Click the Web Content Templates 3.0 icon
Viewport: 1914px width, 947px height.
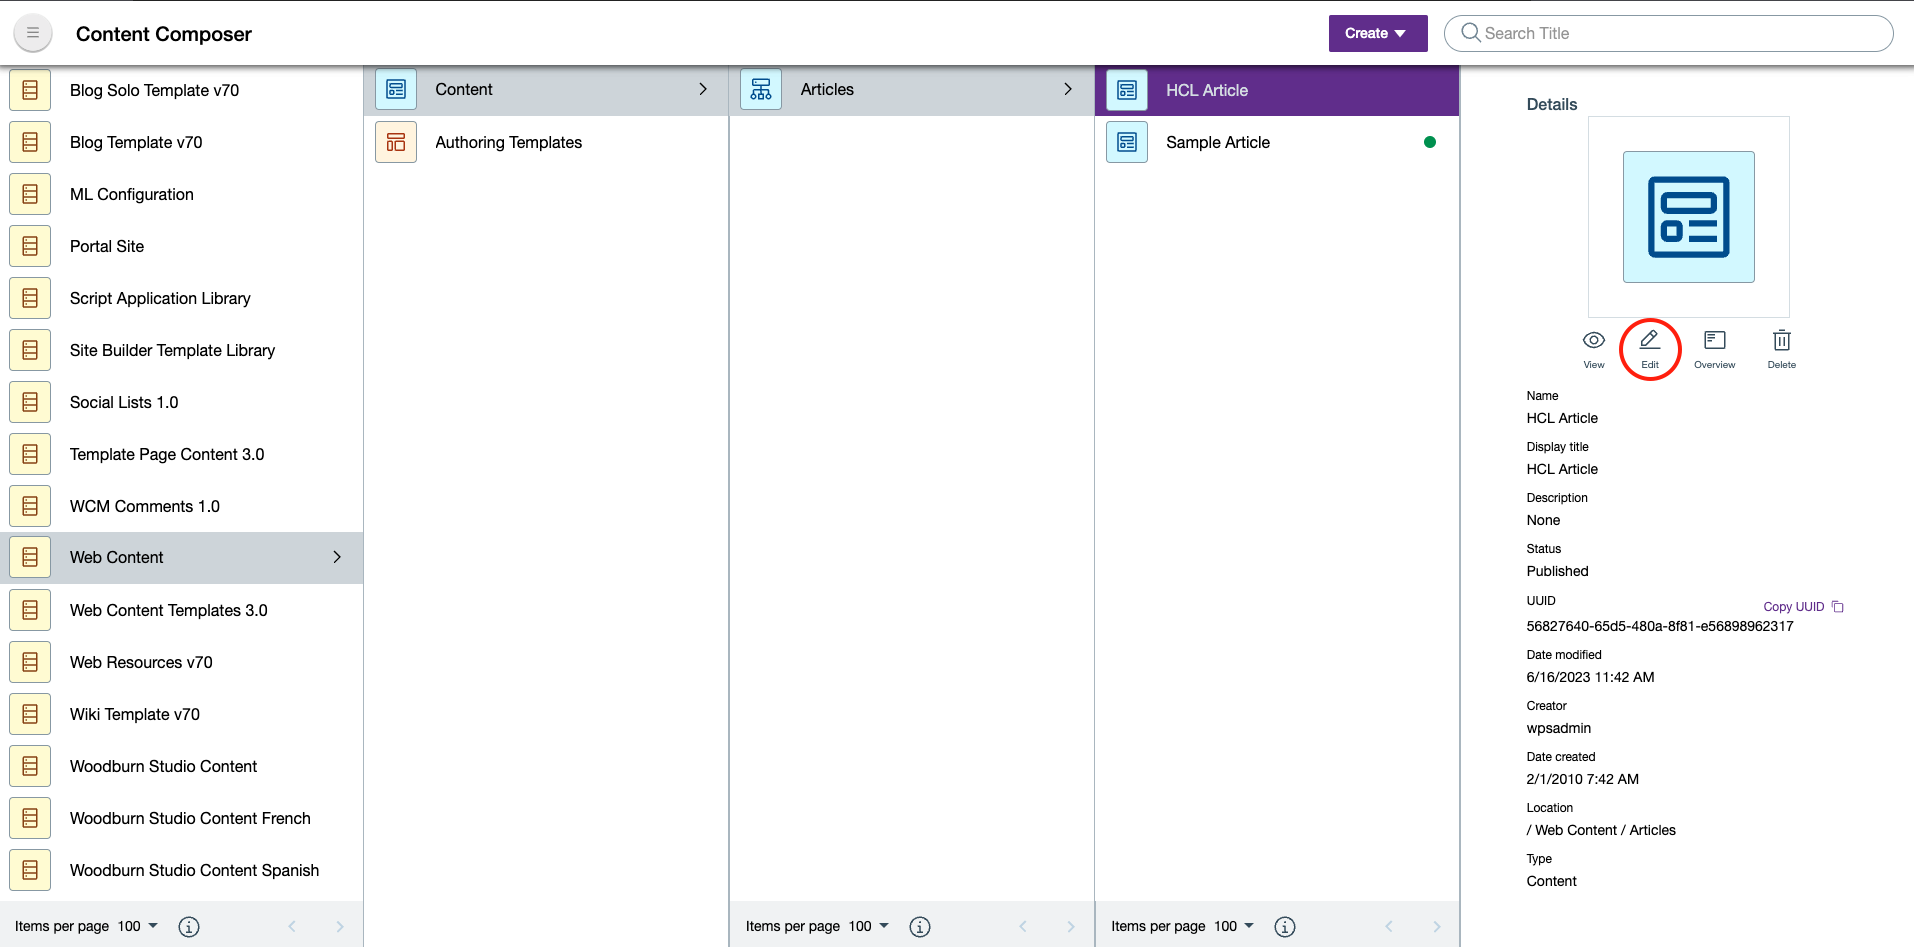pyautogui.click(x=30, y=610)
